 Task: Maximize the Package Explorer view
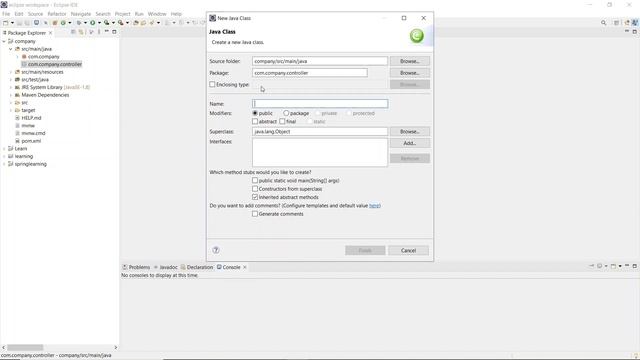click(x=114, y=32)
